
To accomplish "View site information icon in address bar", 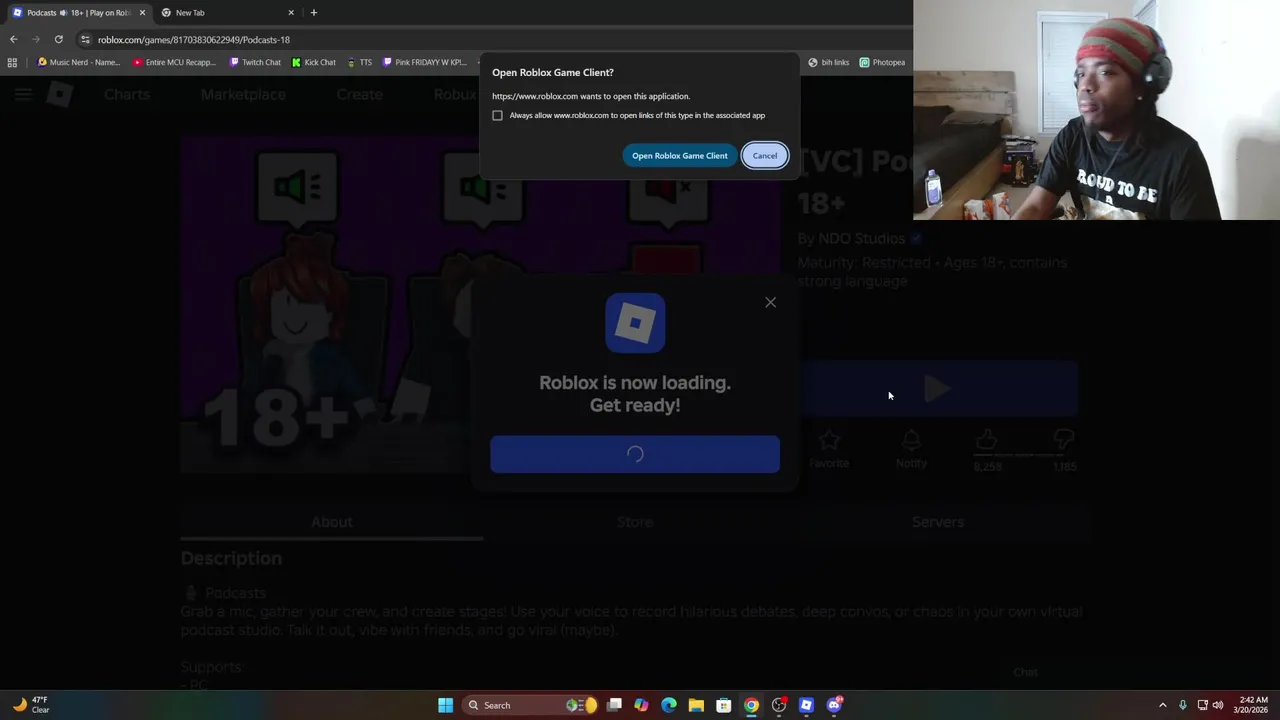I will tap(85, 39).
